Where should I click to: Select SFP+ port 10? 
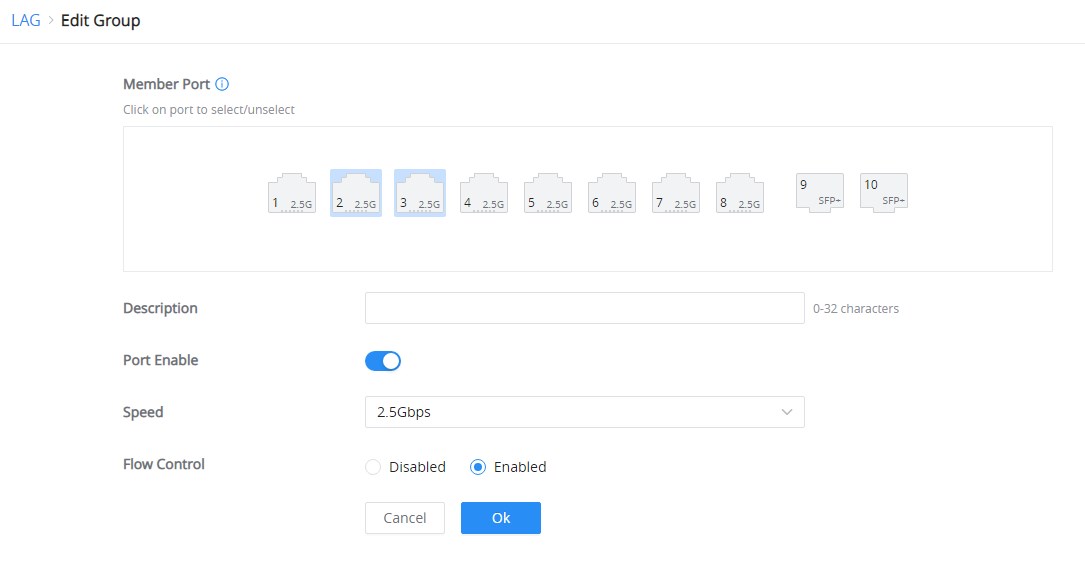point(884,192)
